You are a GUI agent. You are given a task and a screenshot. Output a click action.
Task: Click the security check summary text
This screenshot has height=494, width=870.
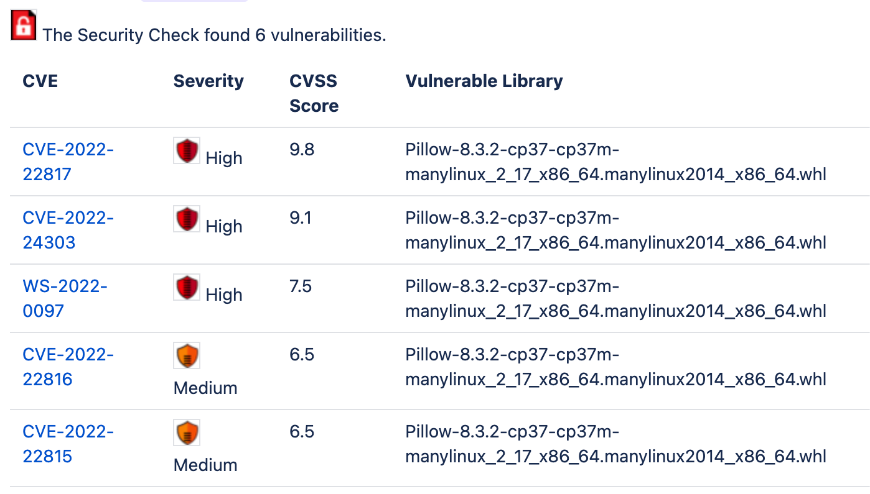[214, 35]
